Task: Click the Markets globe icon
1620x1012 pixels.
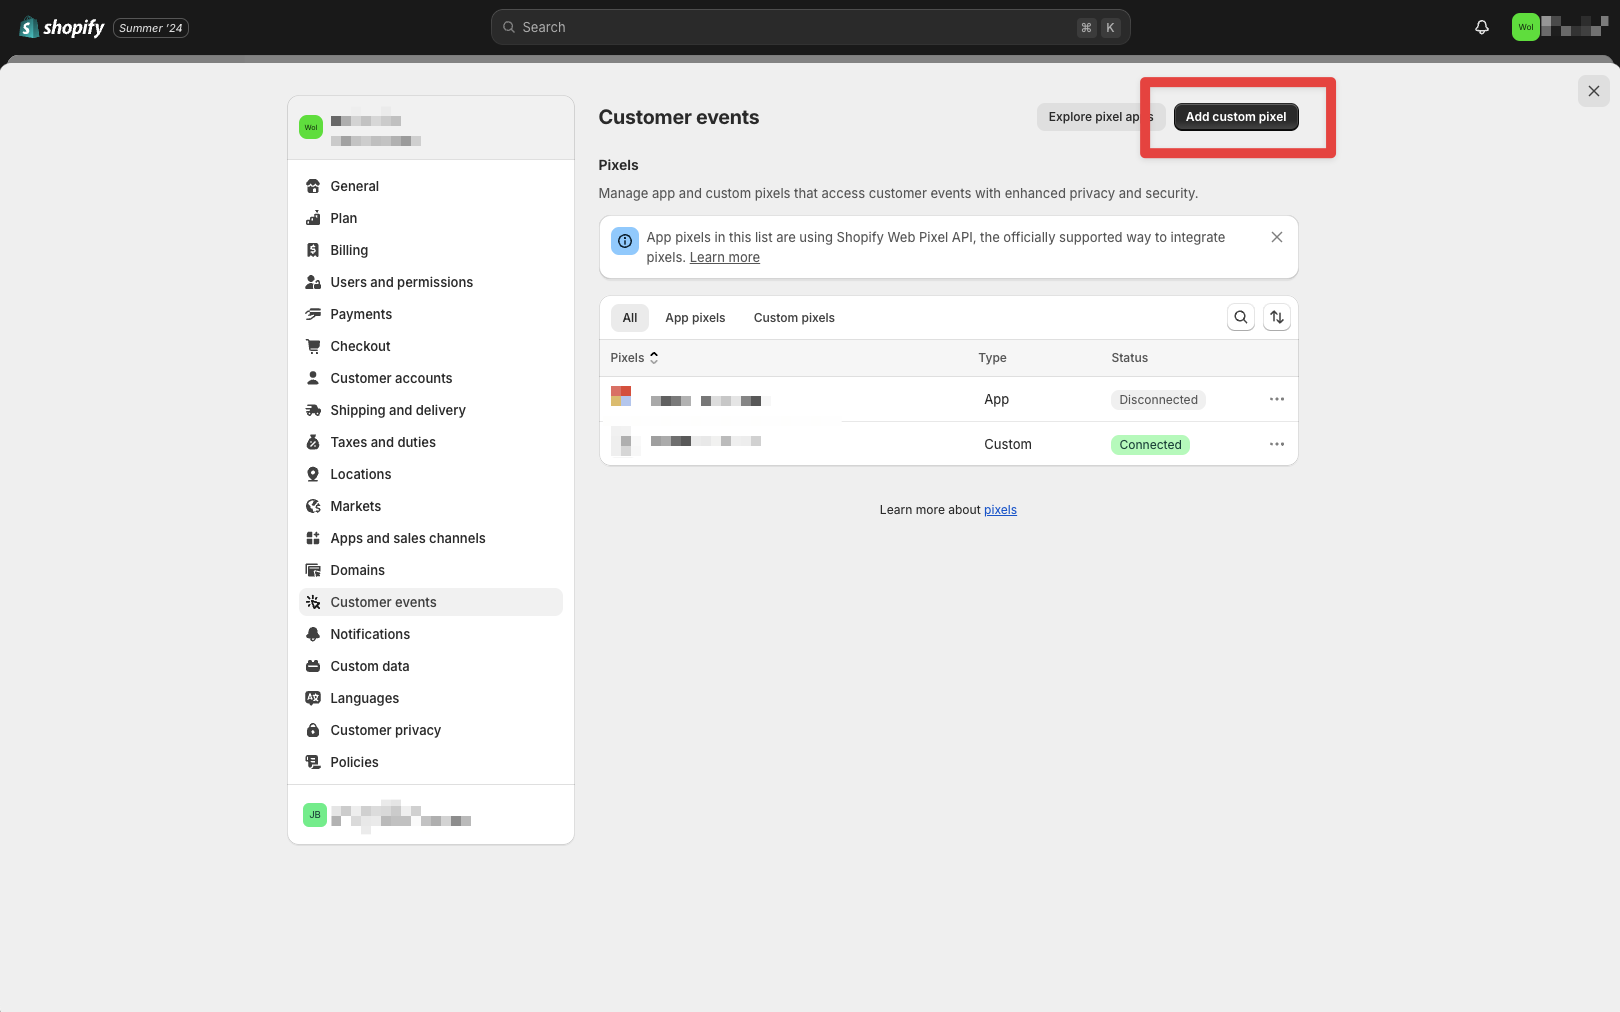Action: [313, 506]
